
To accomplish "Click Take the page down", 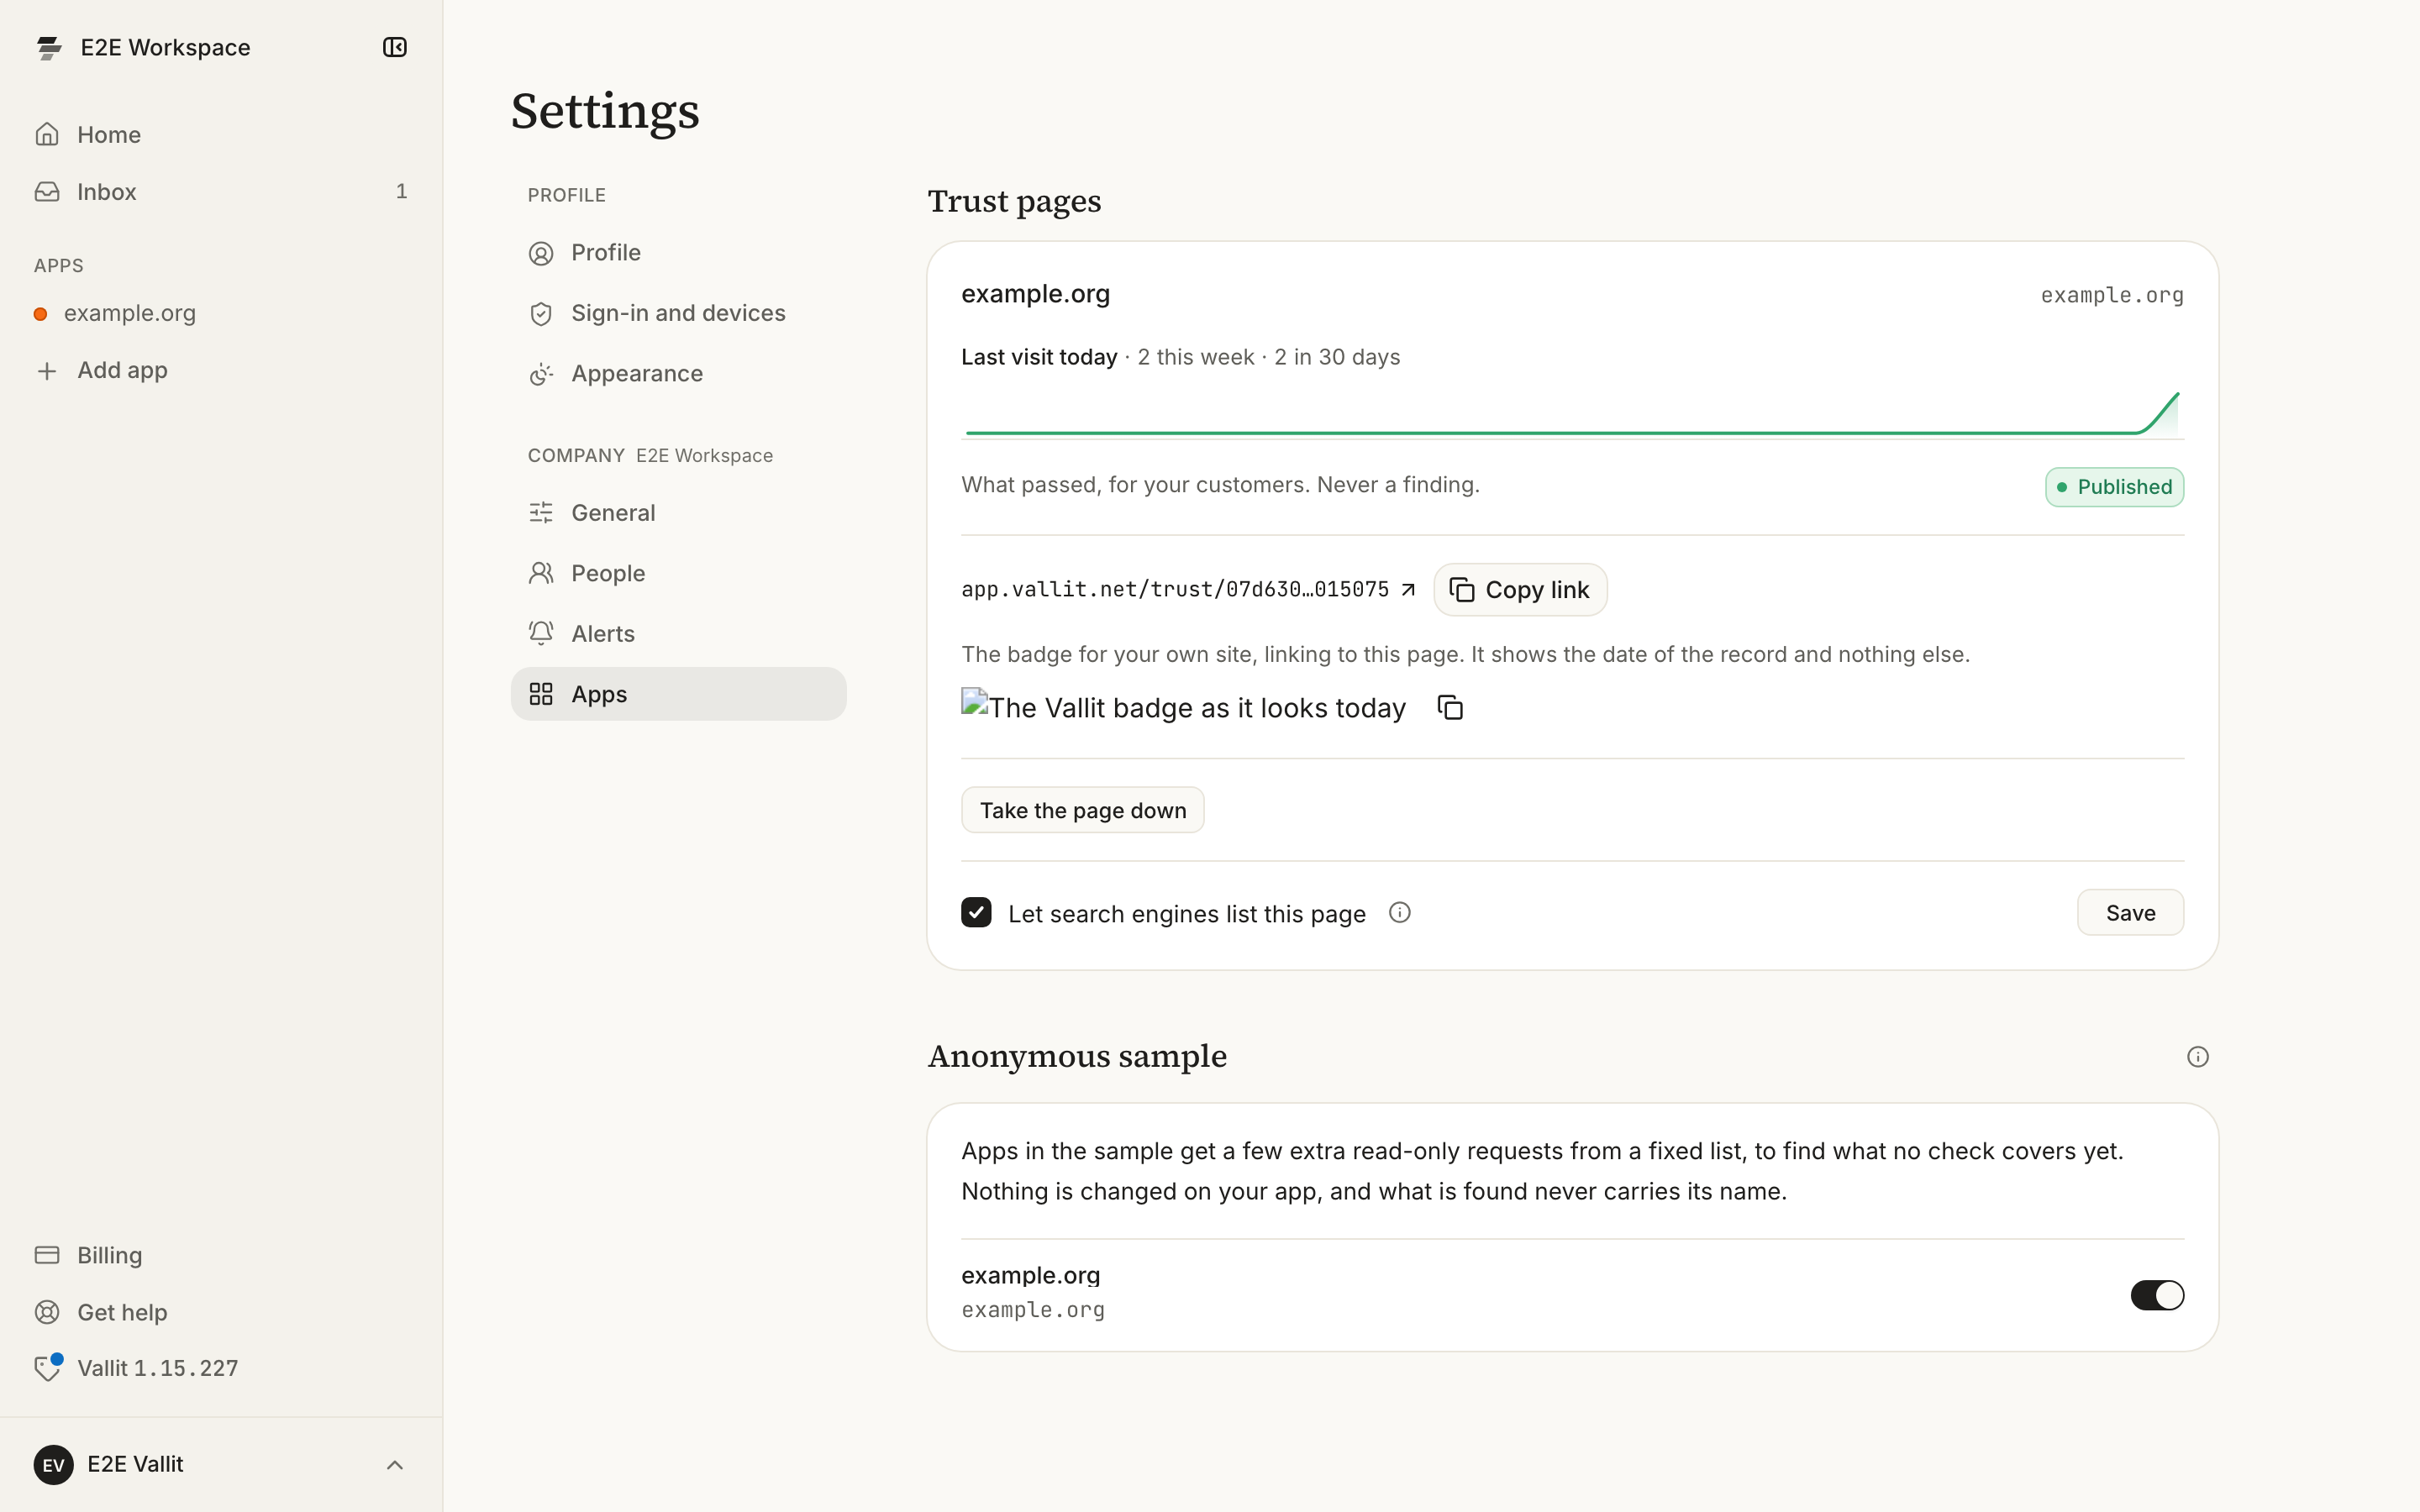I will tap(1082, 810).
